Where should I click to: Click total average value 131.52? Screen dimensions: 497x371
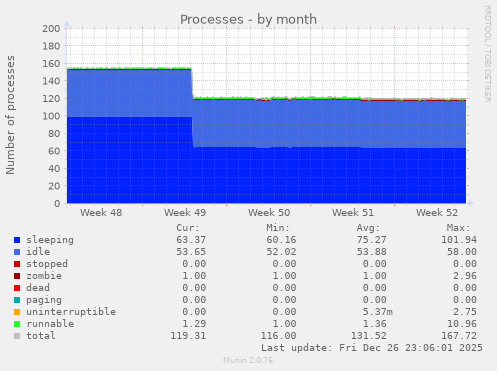368,336
